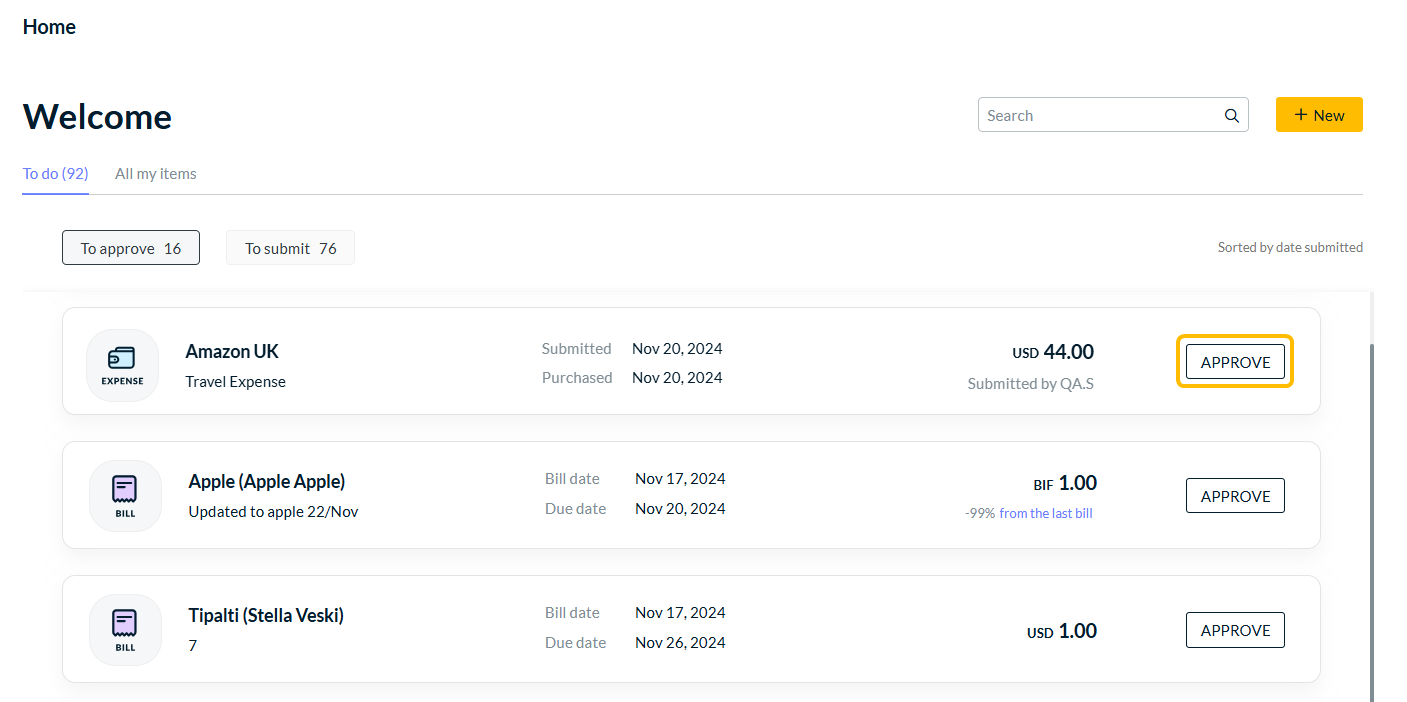Approve the Apple bill
The height and width of the screenshot is (702, 1407).
pyautogui.click(x=1235, y=496)
